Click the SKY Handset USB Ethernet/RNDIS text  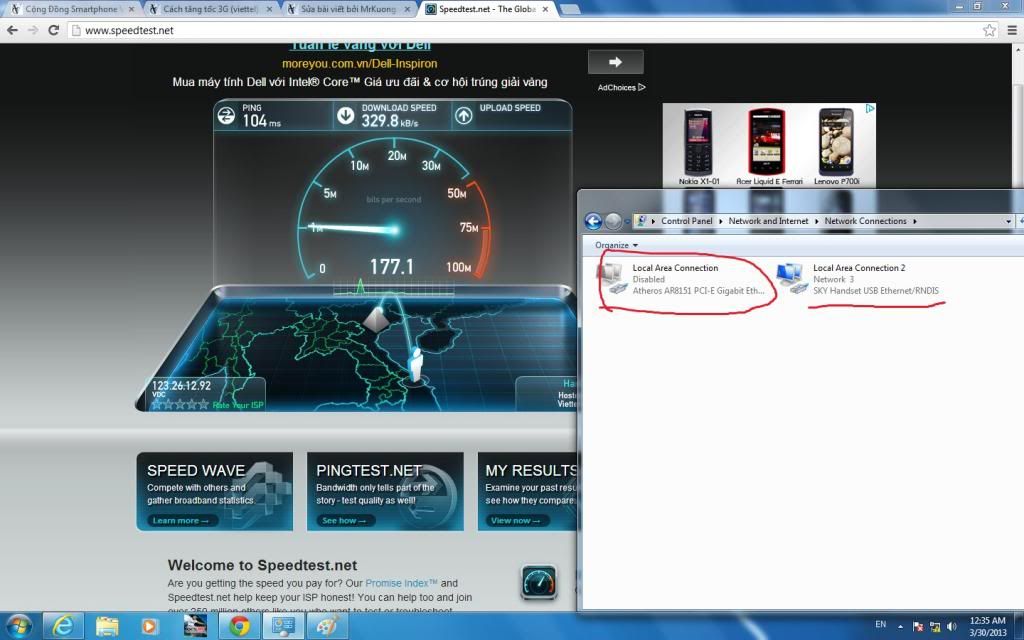click(x=875, y=291)
